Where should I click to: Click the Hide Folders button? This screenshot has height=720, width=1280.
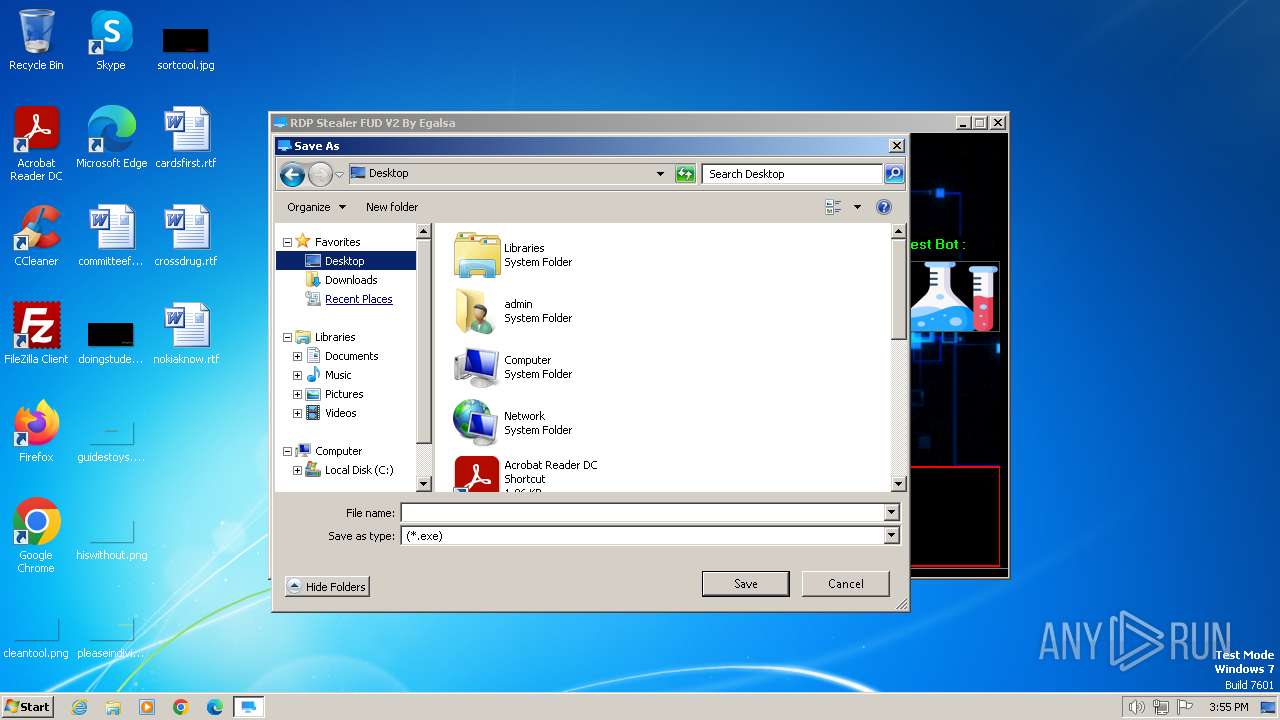pos(327,587)
